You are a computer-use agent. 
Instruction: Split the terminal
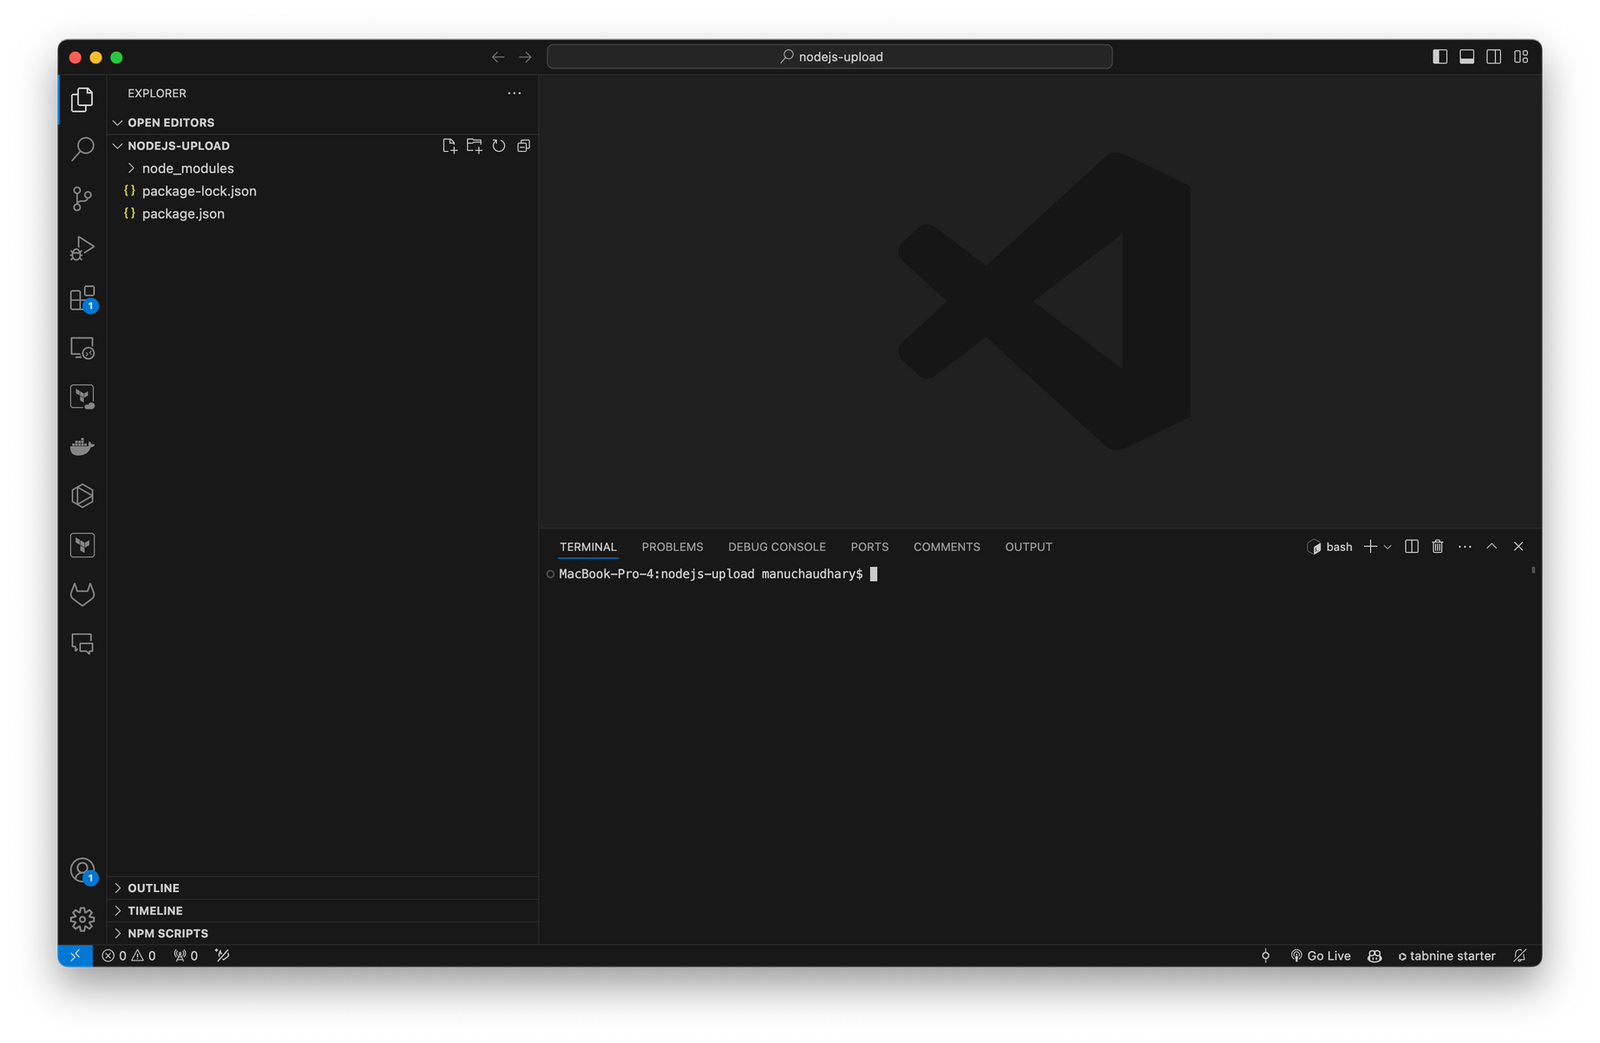coord(1411,546)
